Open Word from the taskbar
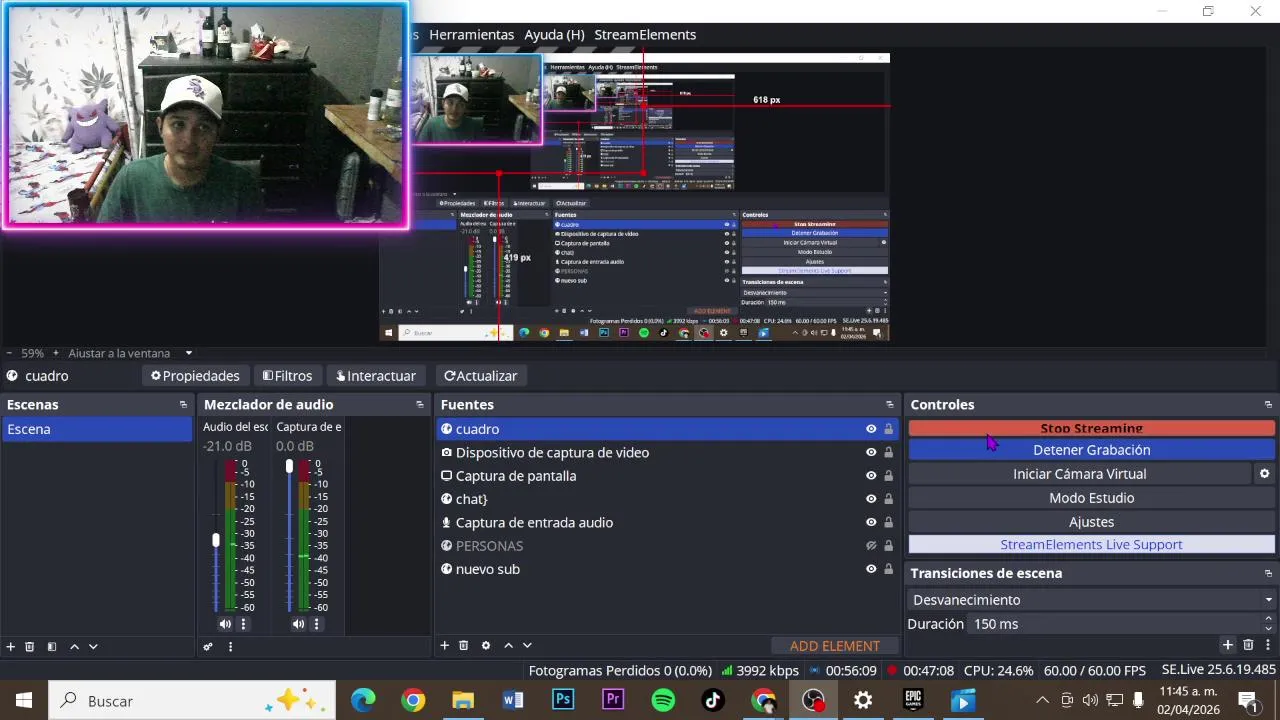1280x720 pixels. click(513, 700)
